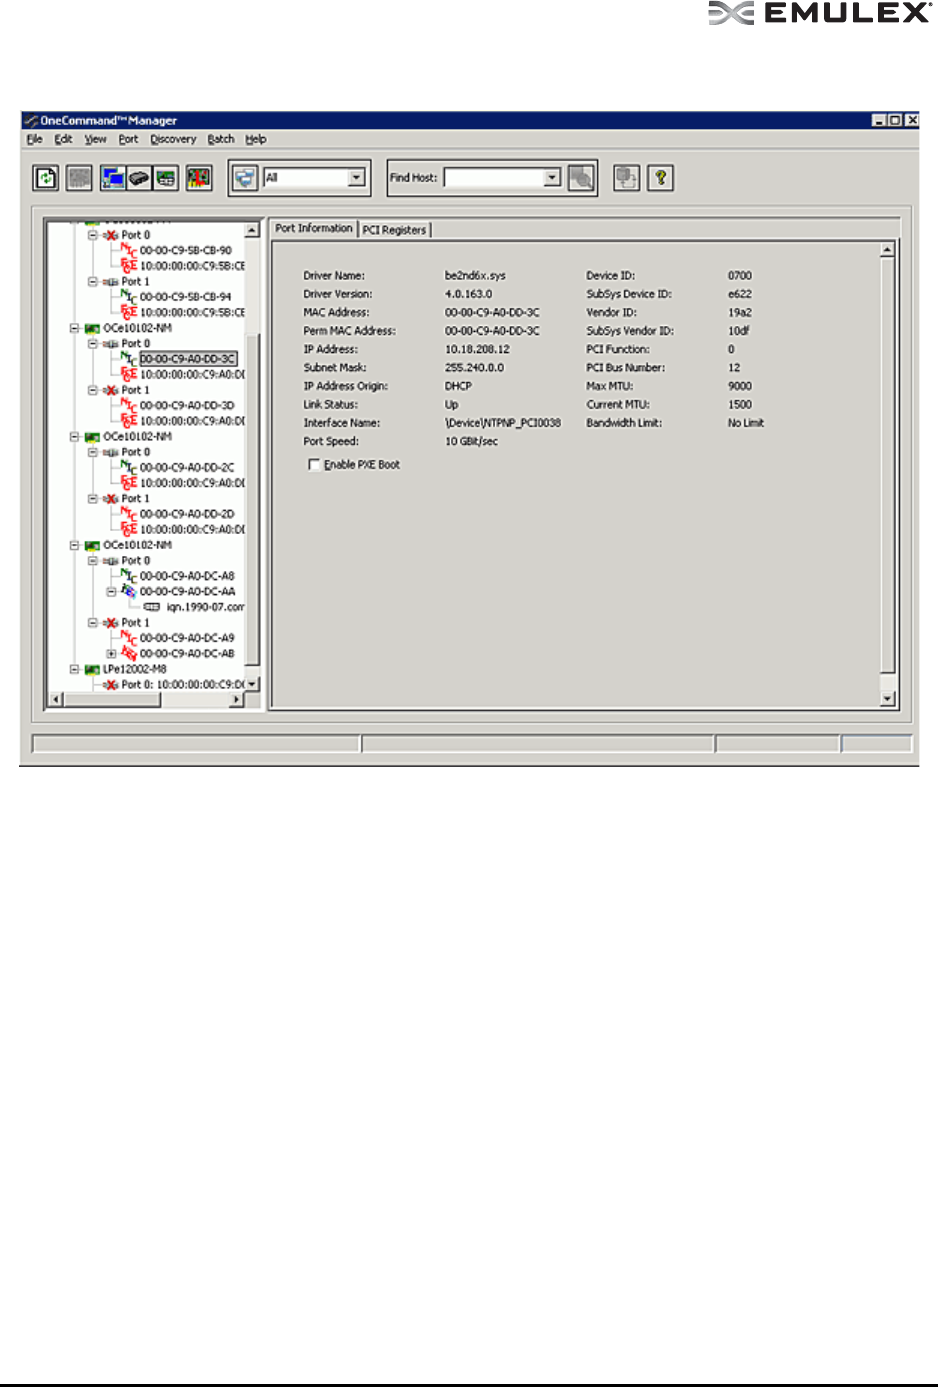Click the green board toolbar icon
Image resolution: width=938 pixels, height=1387 pixels.
[x=165, y=178]
